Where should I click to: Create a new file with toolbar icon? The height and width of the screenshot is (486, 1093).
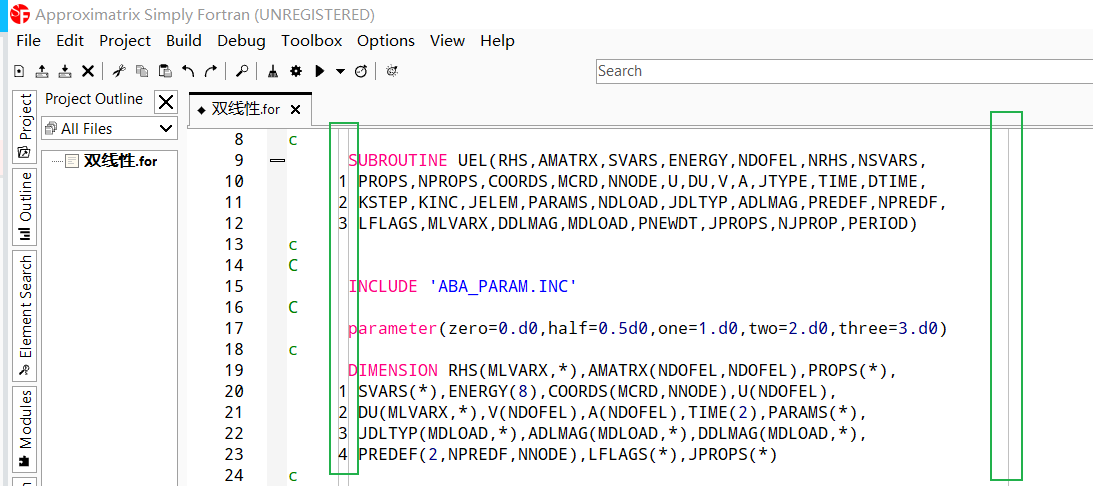(20, 70)
